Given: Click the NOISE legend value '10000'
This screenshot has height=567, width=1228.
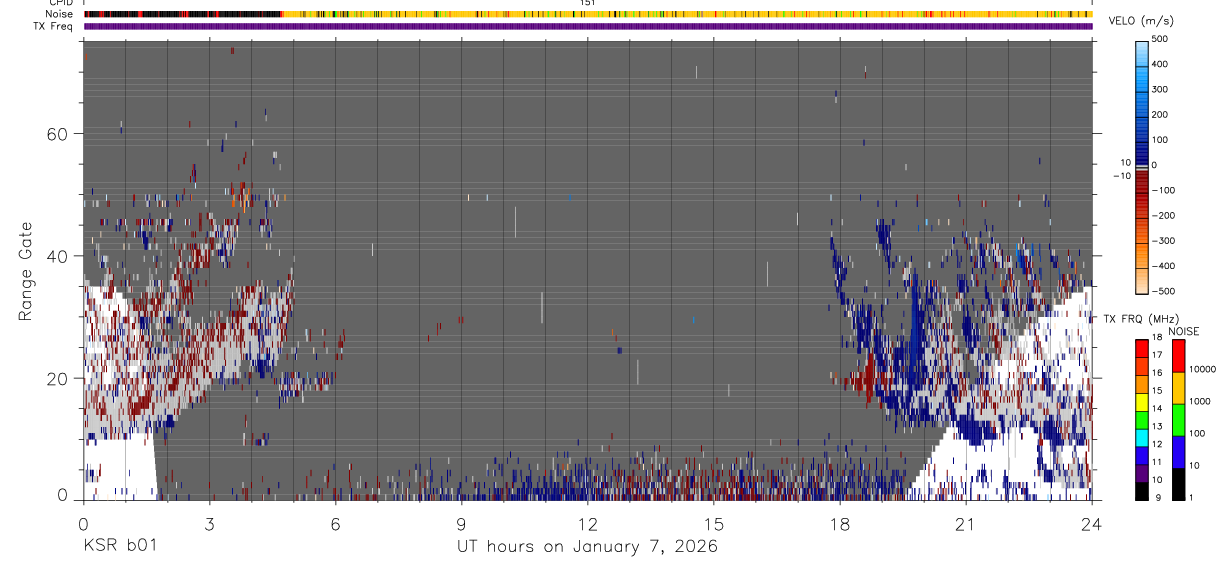Looking at the screenshot, I should (1203, 369).
